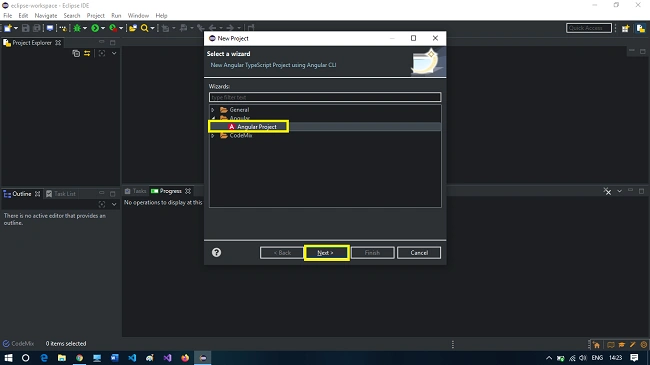The image size is (650, 365).
Task: Open the Outline view menu chevron
Action: tap(114, 204)
